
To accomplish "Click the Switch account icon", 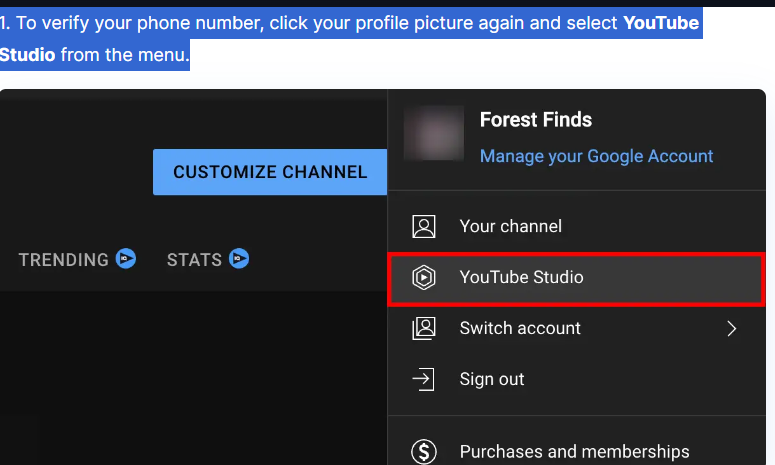I will pyautogui.click(x=424, y=328).
